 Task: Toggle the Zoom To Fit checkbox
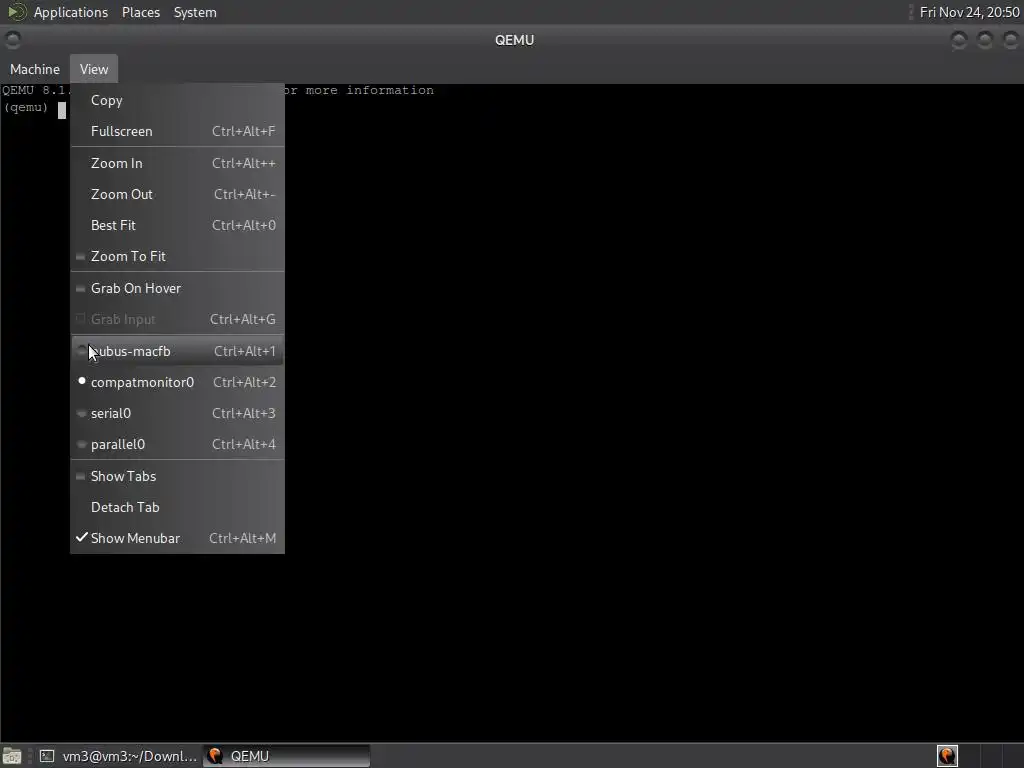click(x=177, y=257)
